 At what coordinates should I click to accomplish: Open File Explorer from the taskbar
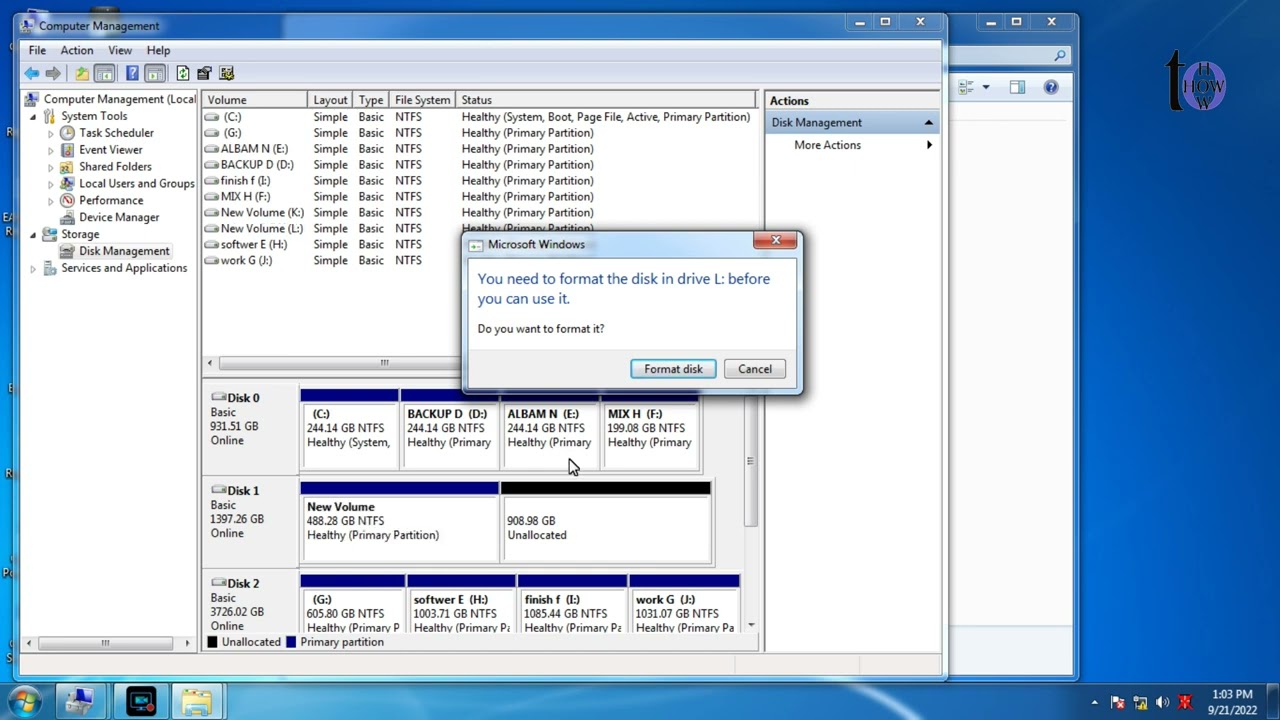(x=197, y=701)
